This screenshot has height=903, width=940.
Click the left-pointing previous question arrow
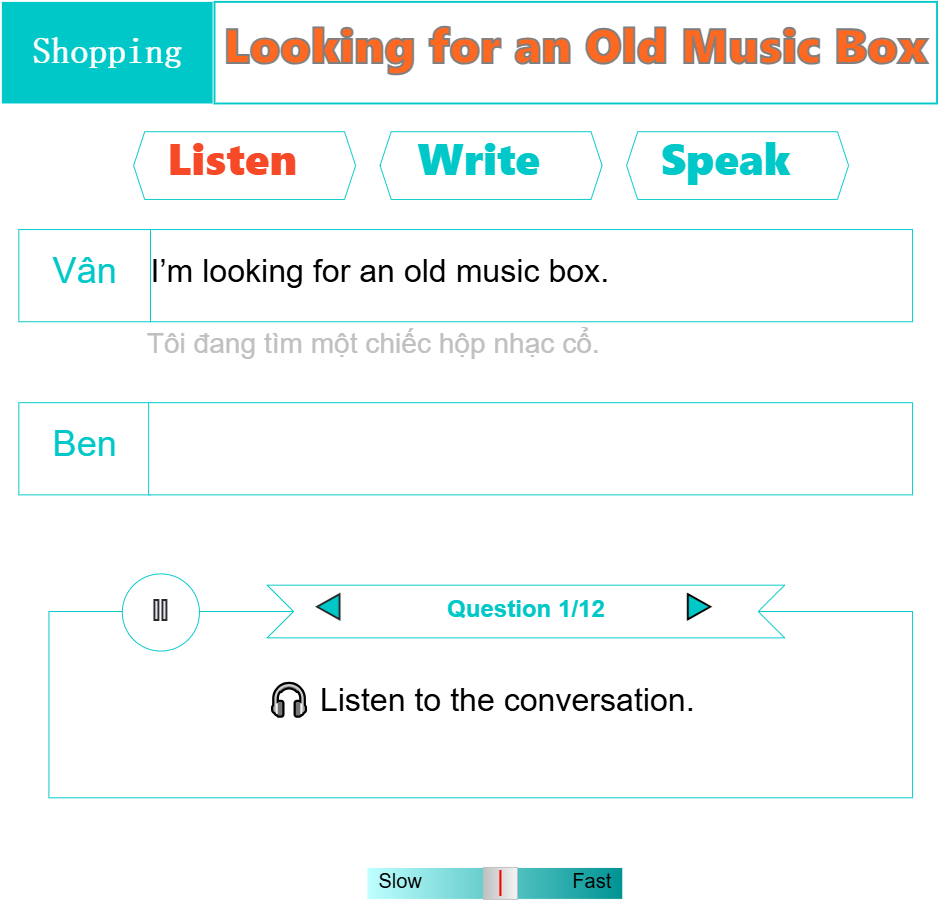[x=330, y=606]
